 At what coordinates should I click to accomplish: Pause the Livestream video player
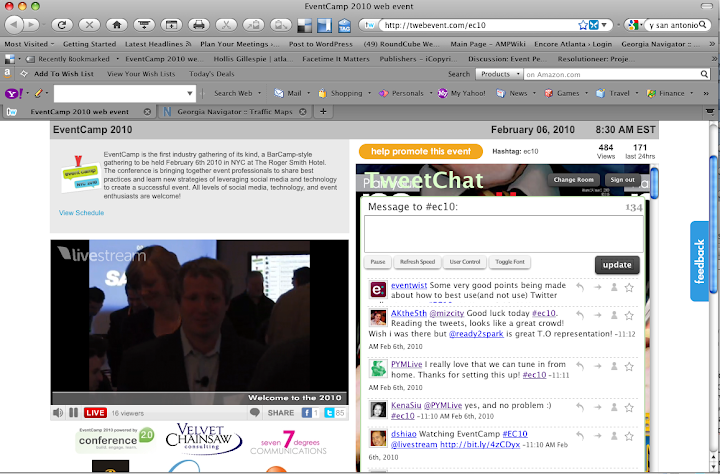click(x=74, y=412)
